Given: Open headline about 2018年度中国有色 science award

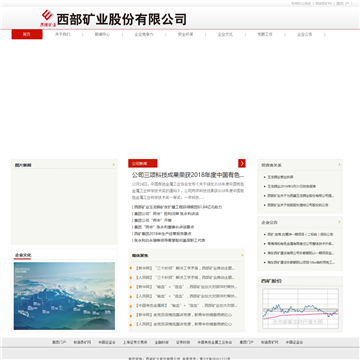Looking at the screenshot, I should (x=188, y=175).
